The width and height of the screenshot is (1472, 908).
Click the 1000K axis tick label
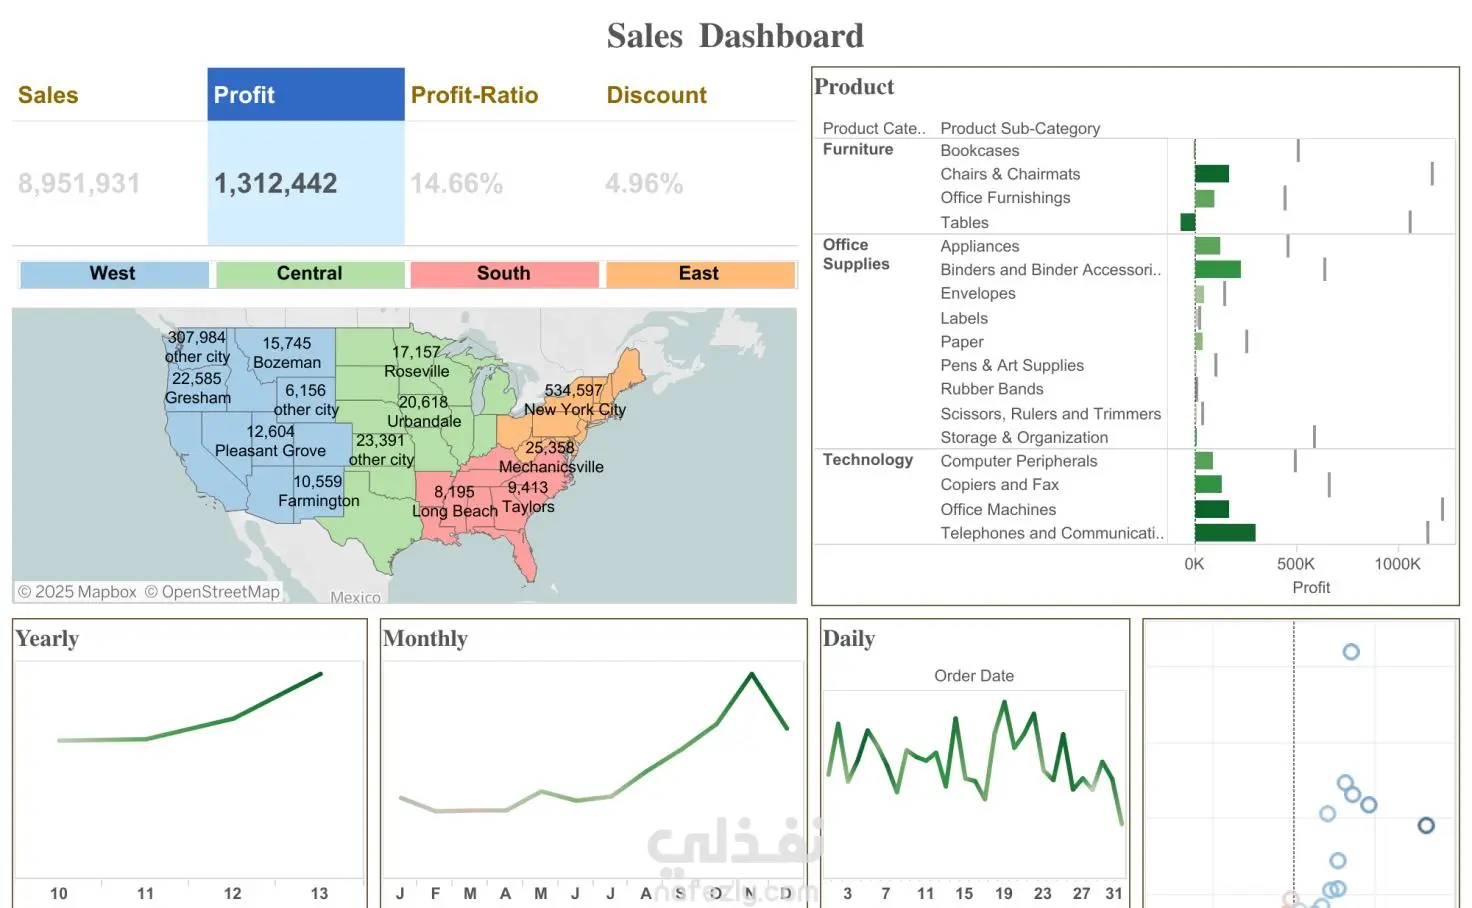click(x=1397, y=564)
